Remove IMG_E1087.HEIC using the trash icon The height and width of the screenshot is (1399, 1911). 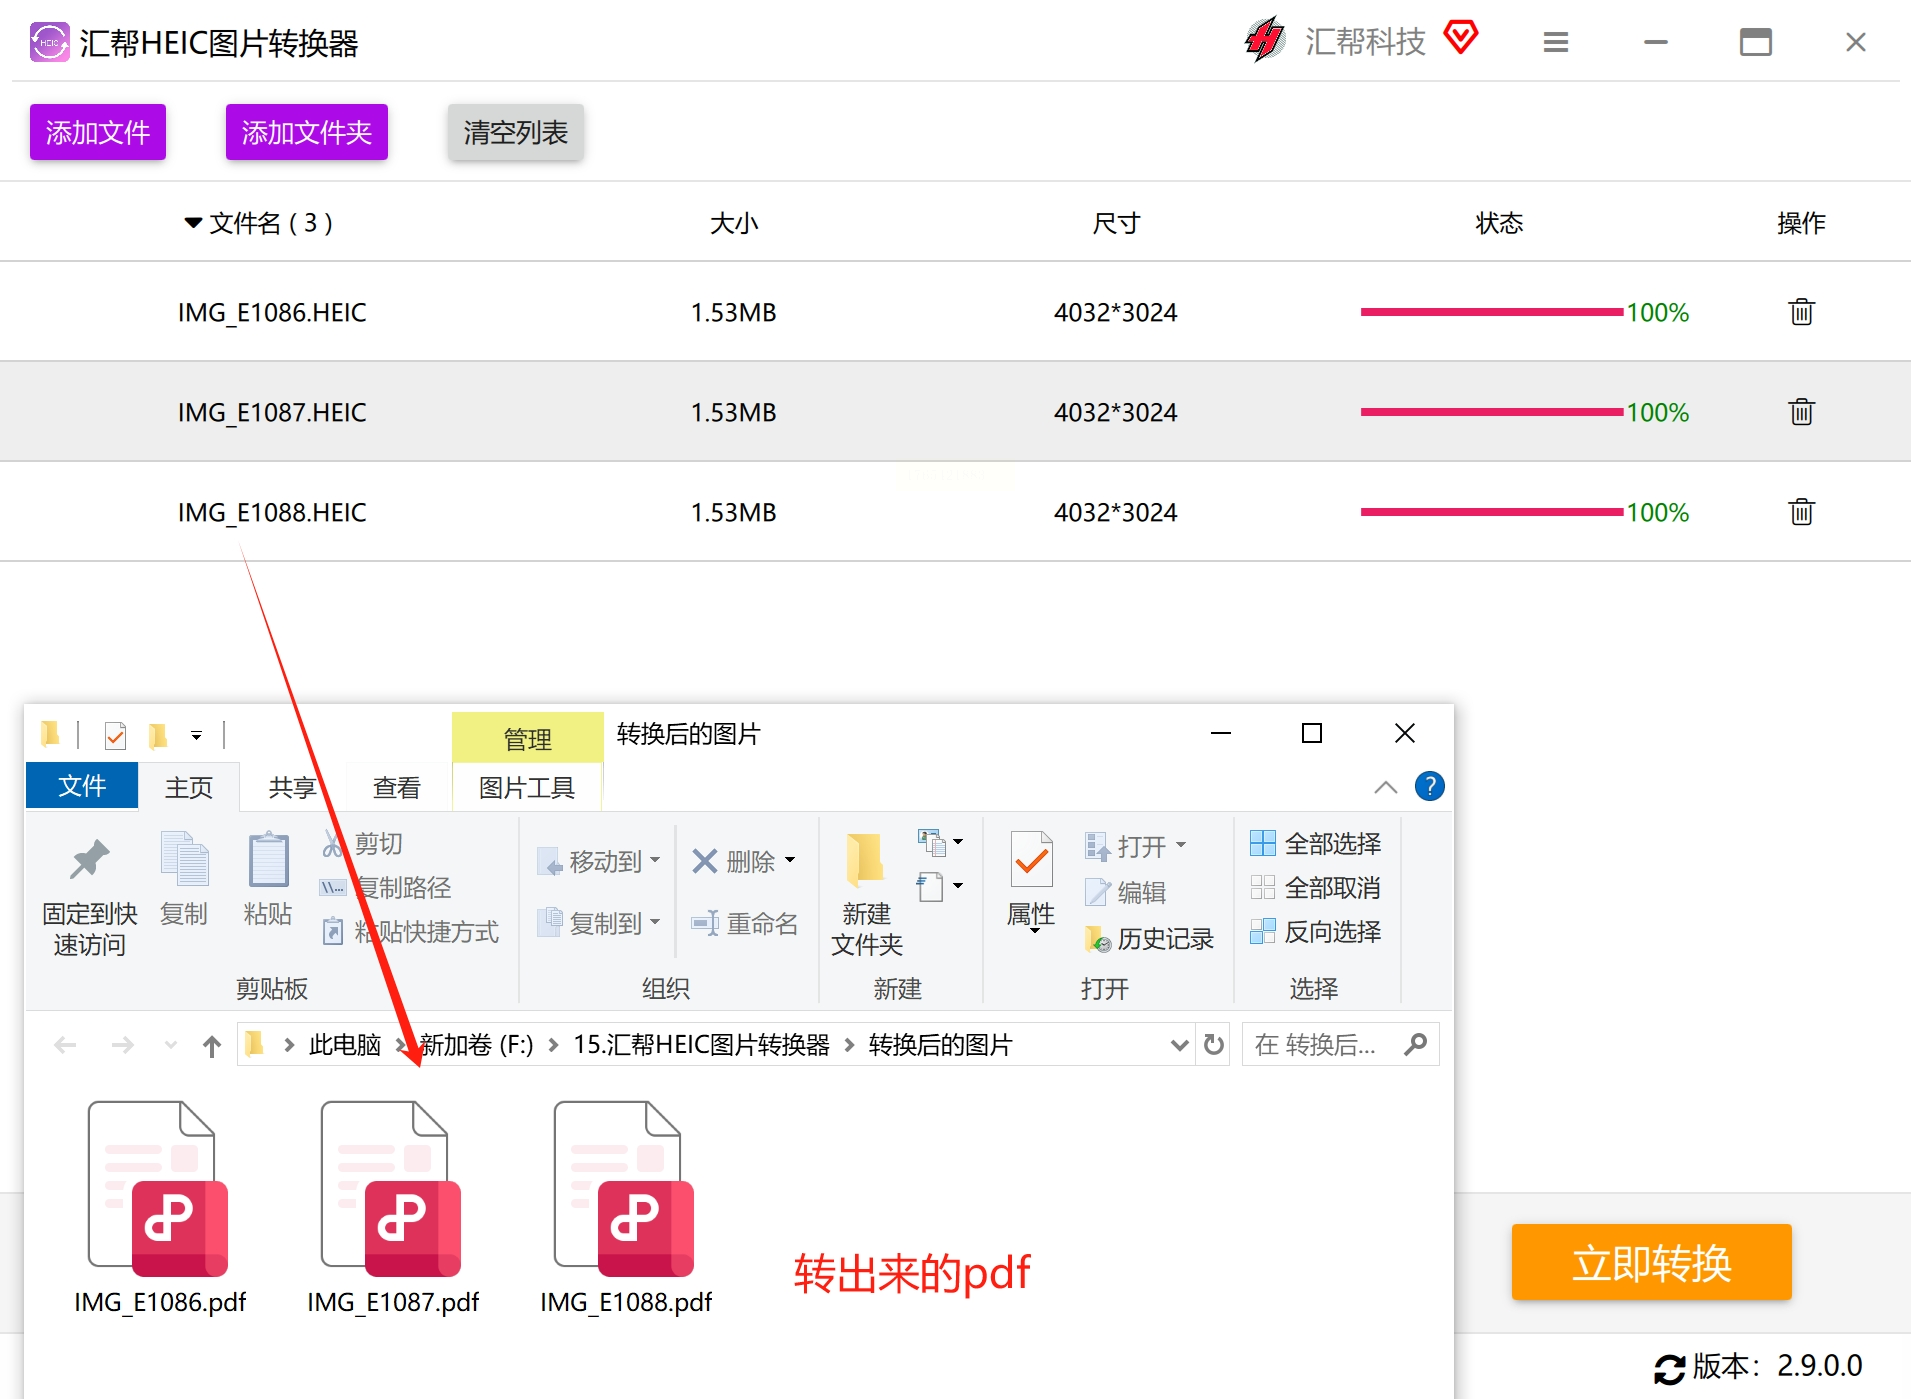point(1801,412)
